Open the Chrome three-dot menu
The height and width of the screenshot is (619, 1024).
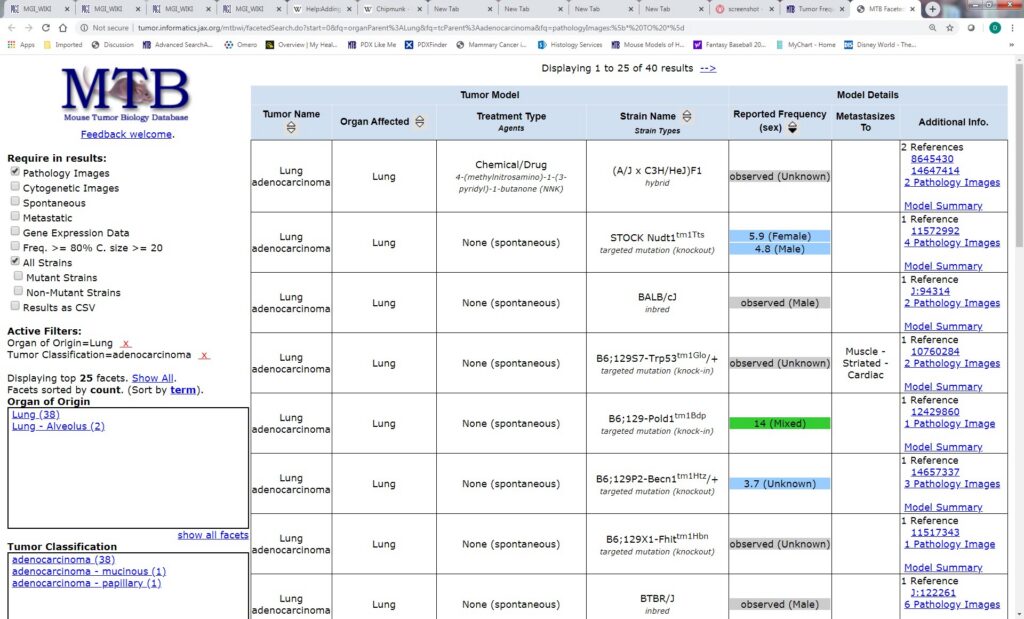(1012, 28)
